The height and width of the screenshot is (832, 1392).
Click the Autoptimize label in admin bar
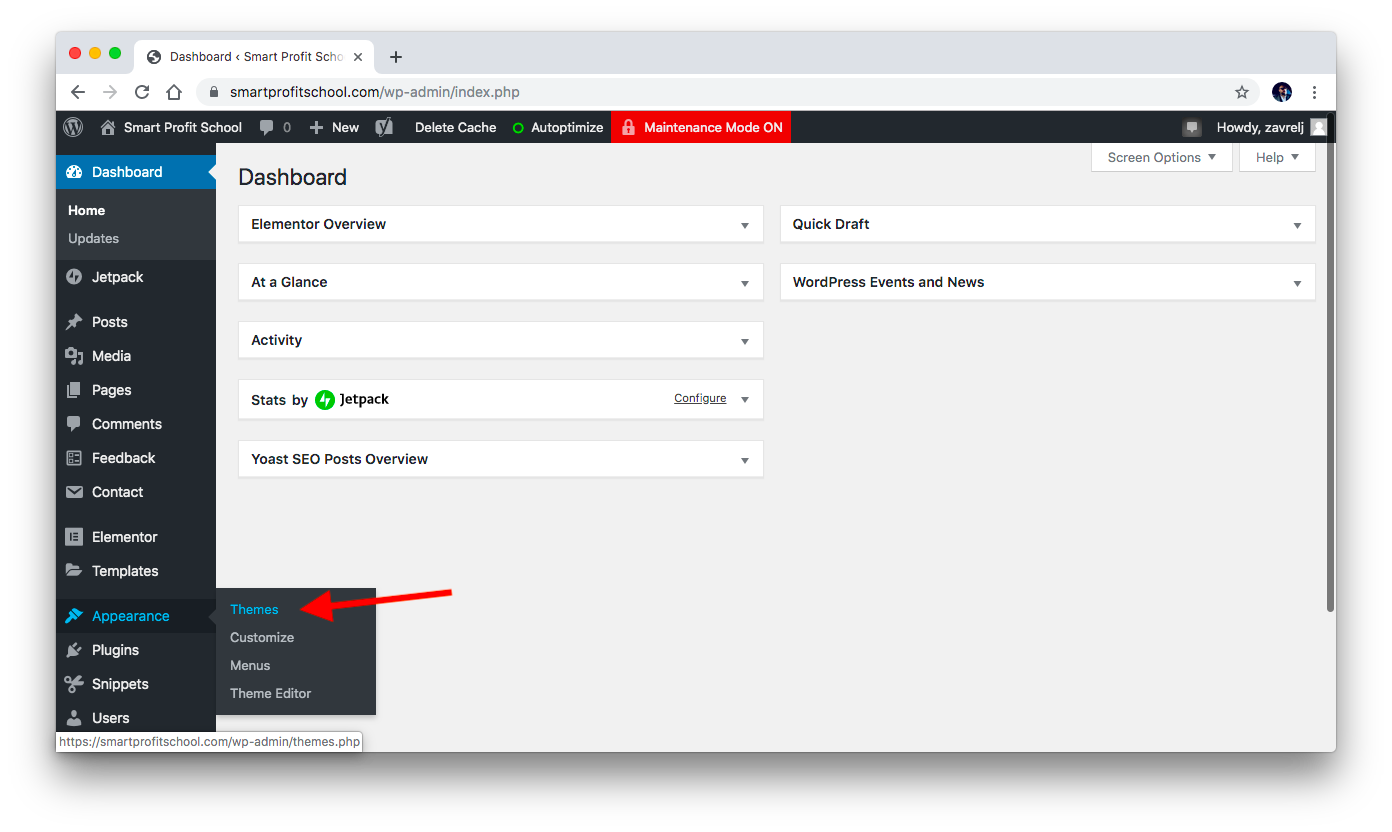click(x=567, y=127)
